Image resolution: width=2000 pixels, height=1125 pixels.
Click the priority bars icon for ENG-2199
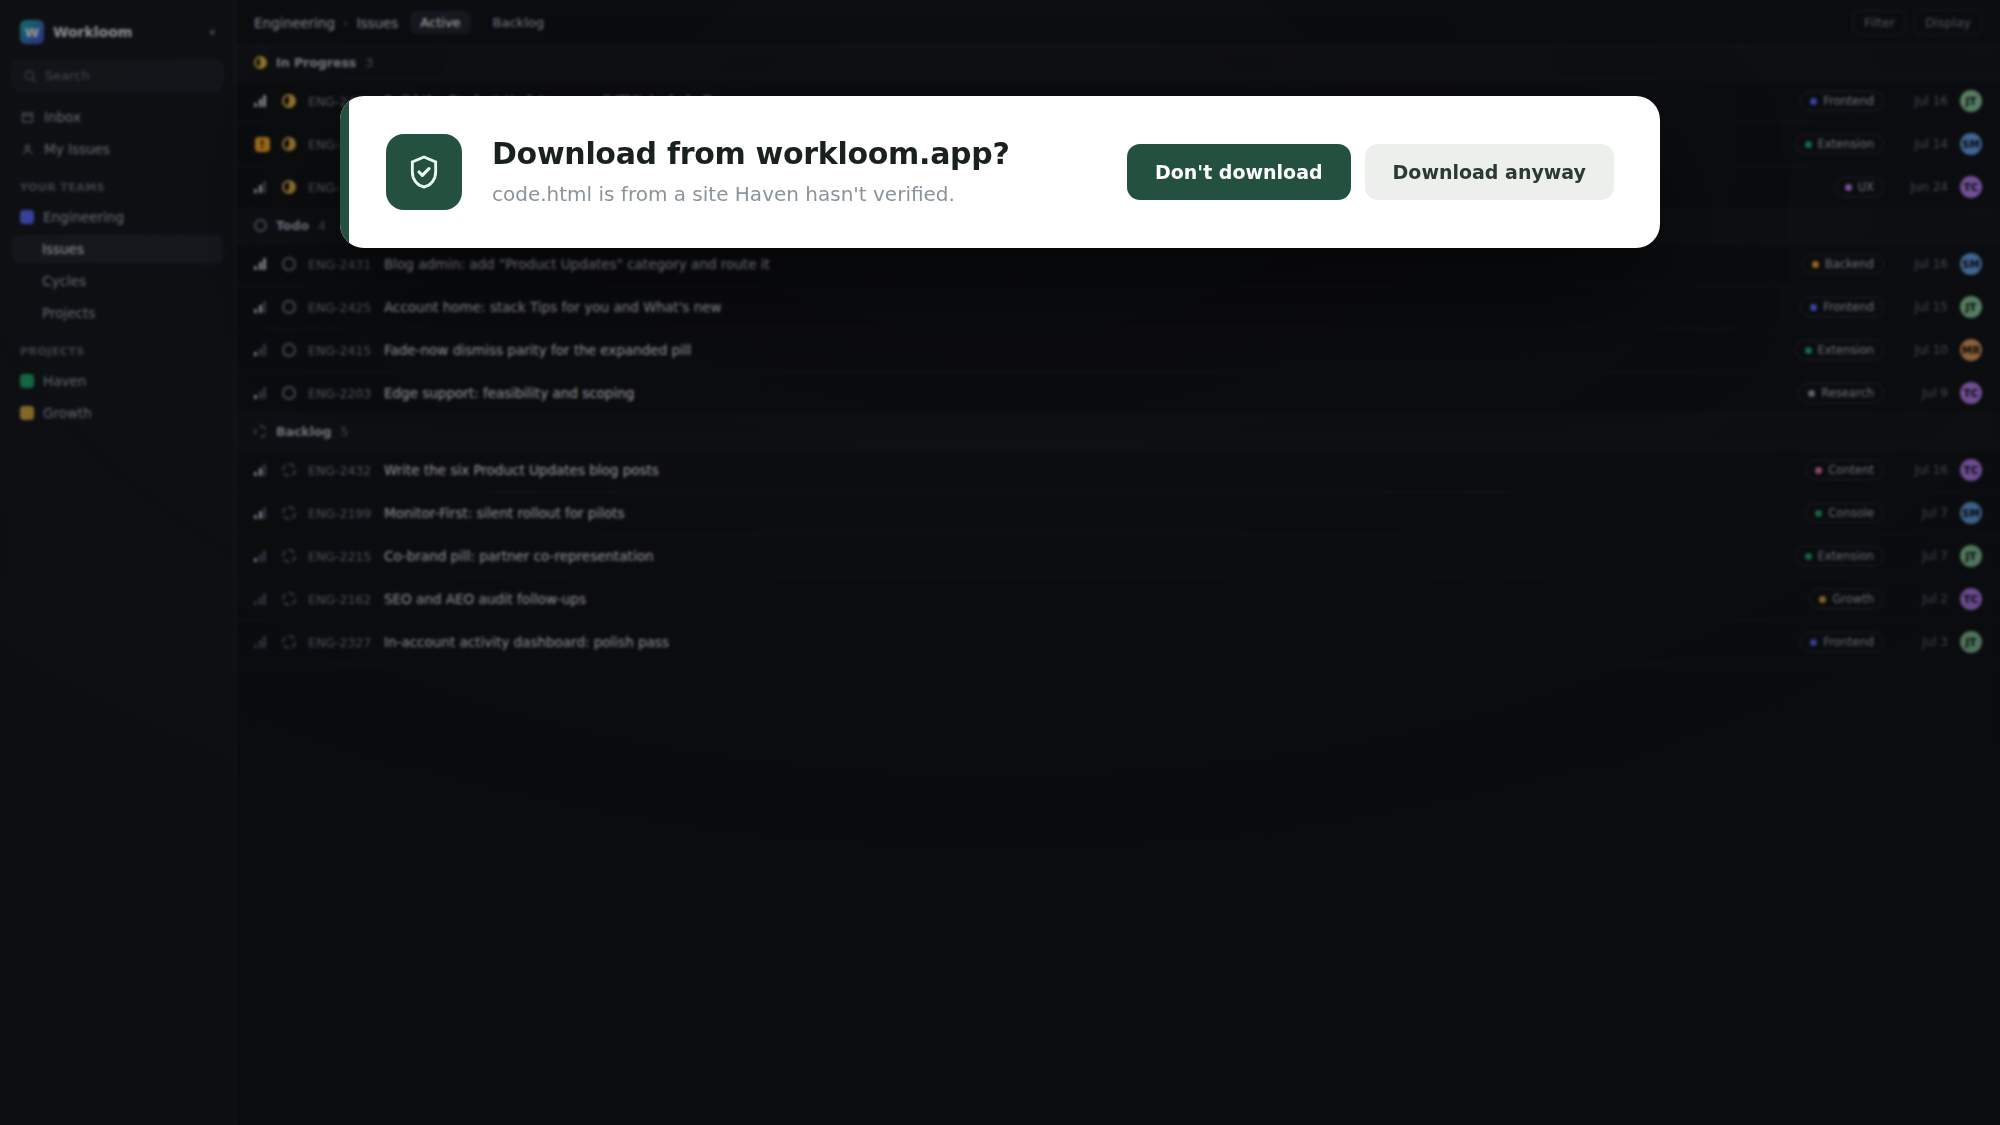click(x=260, y=513)
